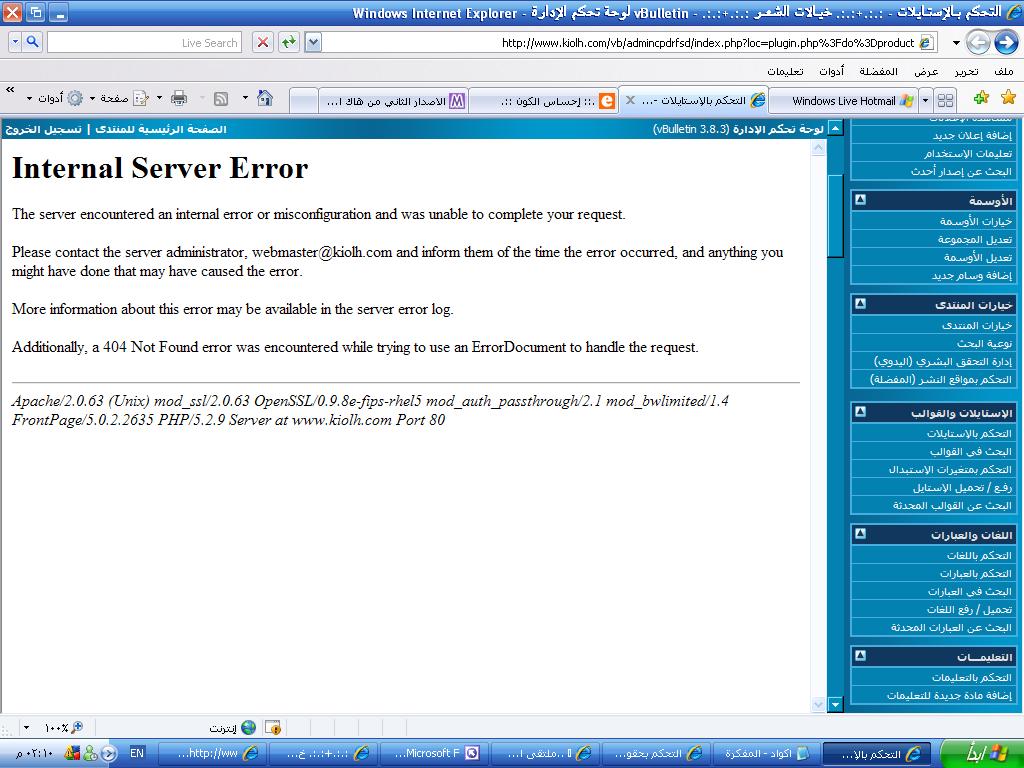This screenshot has height=768, width=1024.
Task: Open نوعية البحث link
Action: point(984,343)
